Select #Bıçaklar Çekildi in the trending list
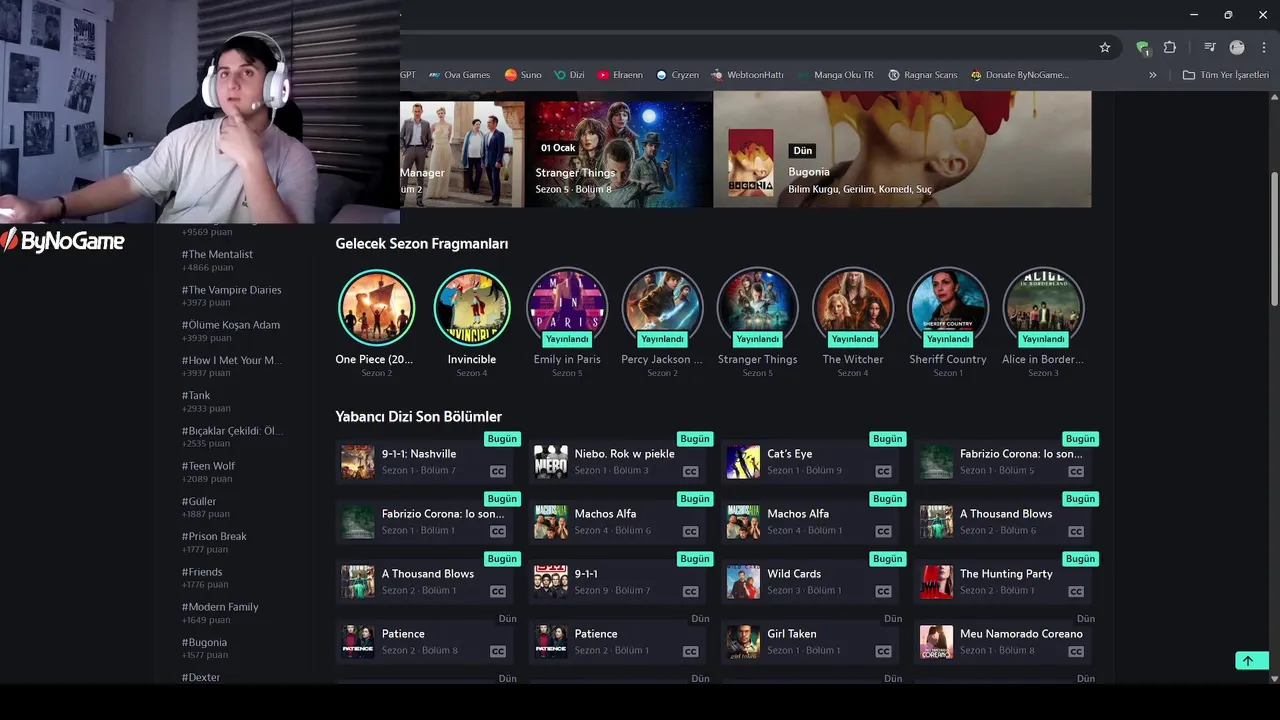The image size is (1280, 720). point(232,431)
